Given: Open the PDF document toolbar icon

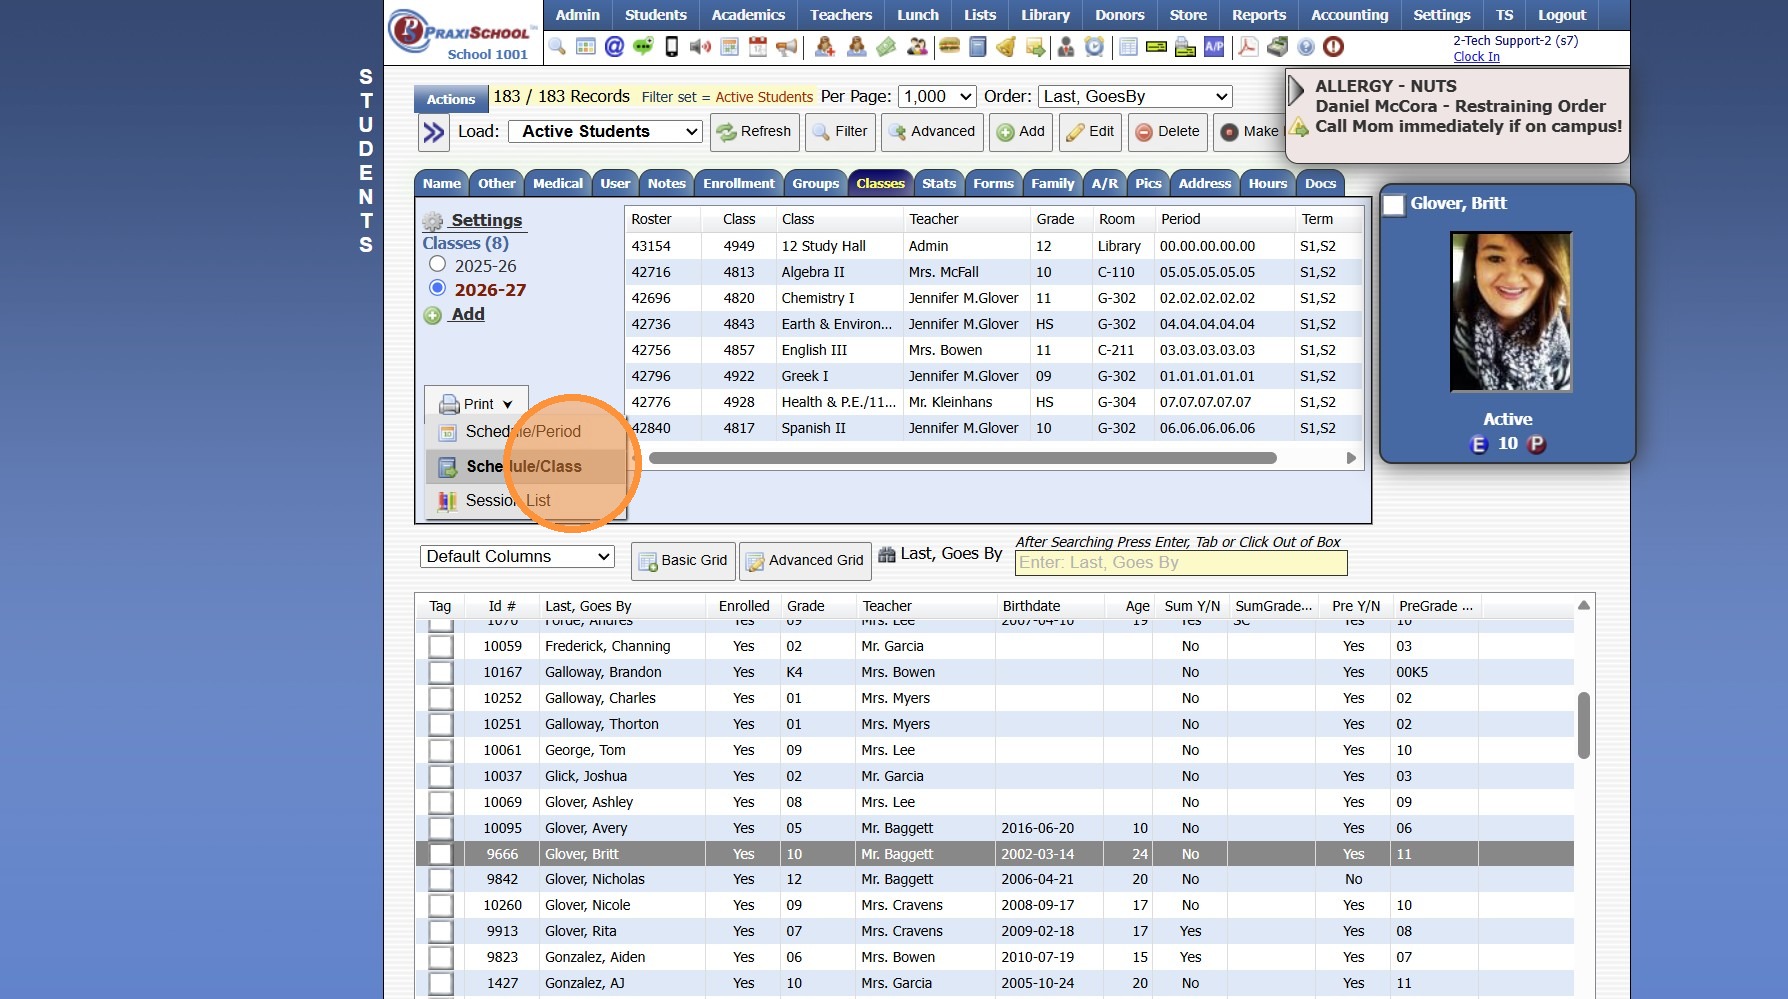Looking at the screenshot, I should tap(1248, 47).
